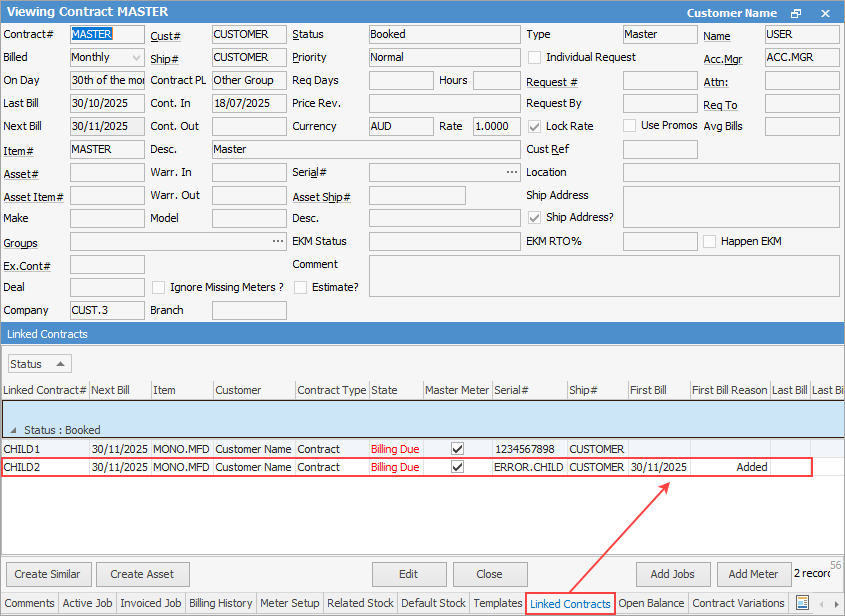Open the Serial# lookup ellipsis
The image size is (845, 616).
(512, 173)
